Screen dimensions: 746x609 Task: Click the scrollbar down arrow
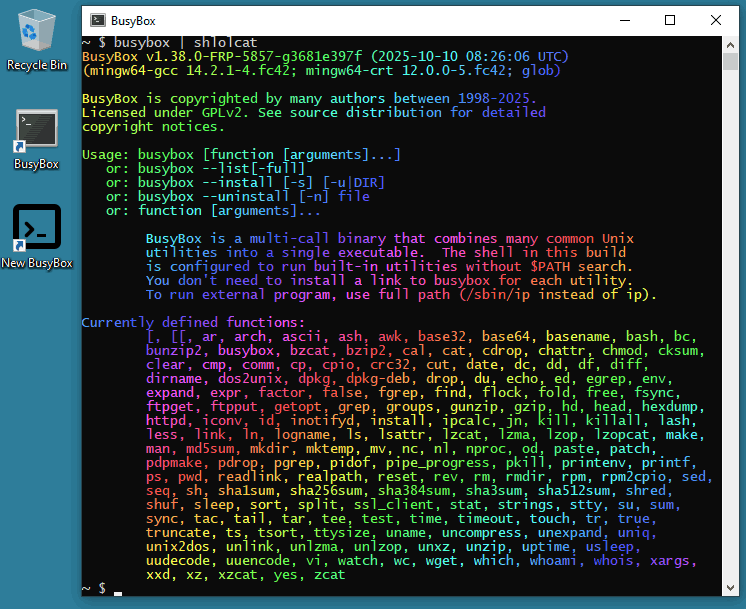[730, 588]
